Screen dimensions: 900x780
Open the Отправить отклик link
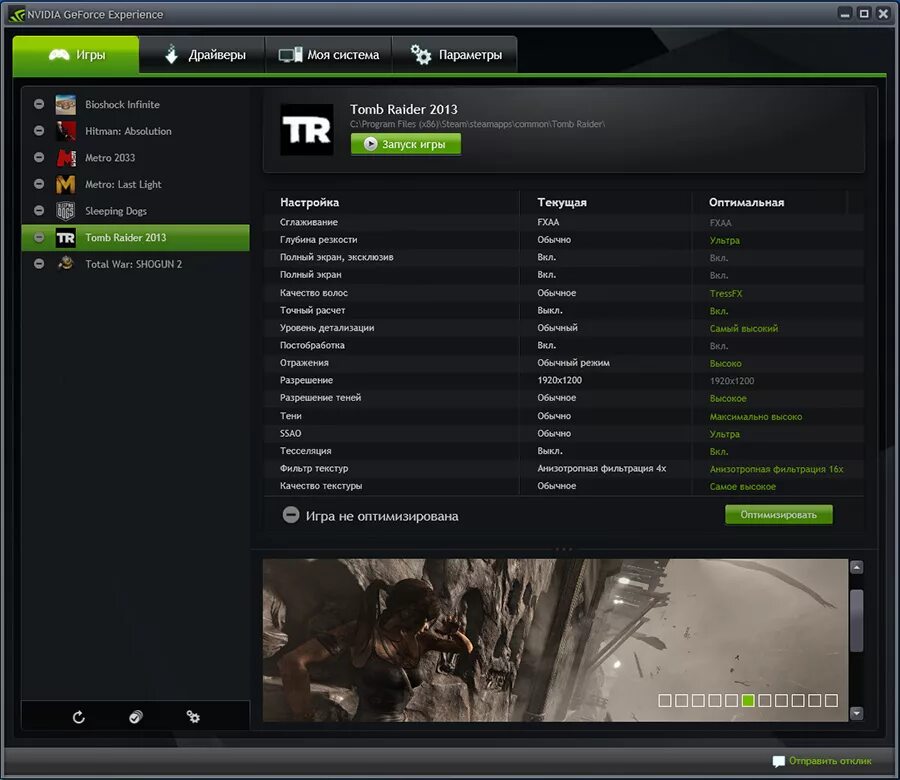830,760
